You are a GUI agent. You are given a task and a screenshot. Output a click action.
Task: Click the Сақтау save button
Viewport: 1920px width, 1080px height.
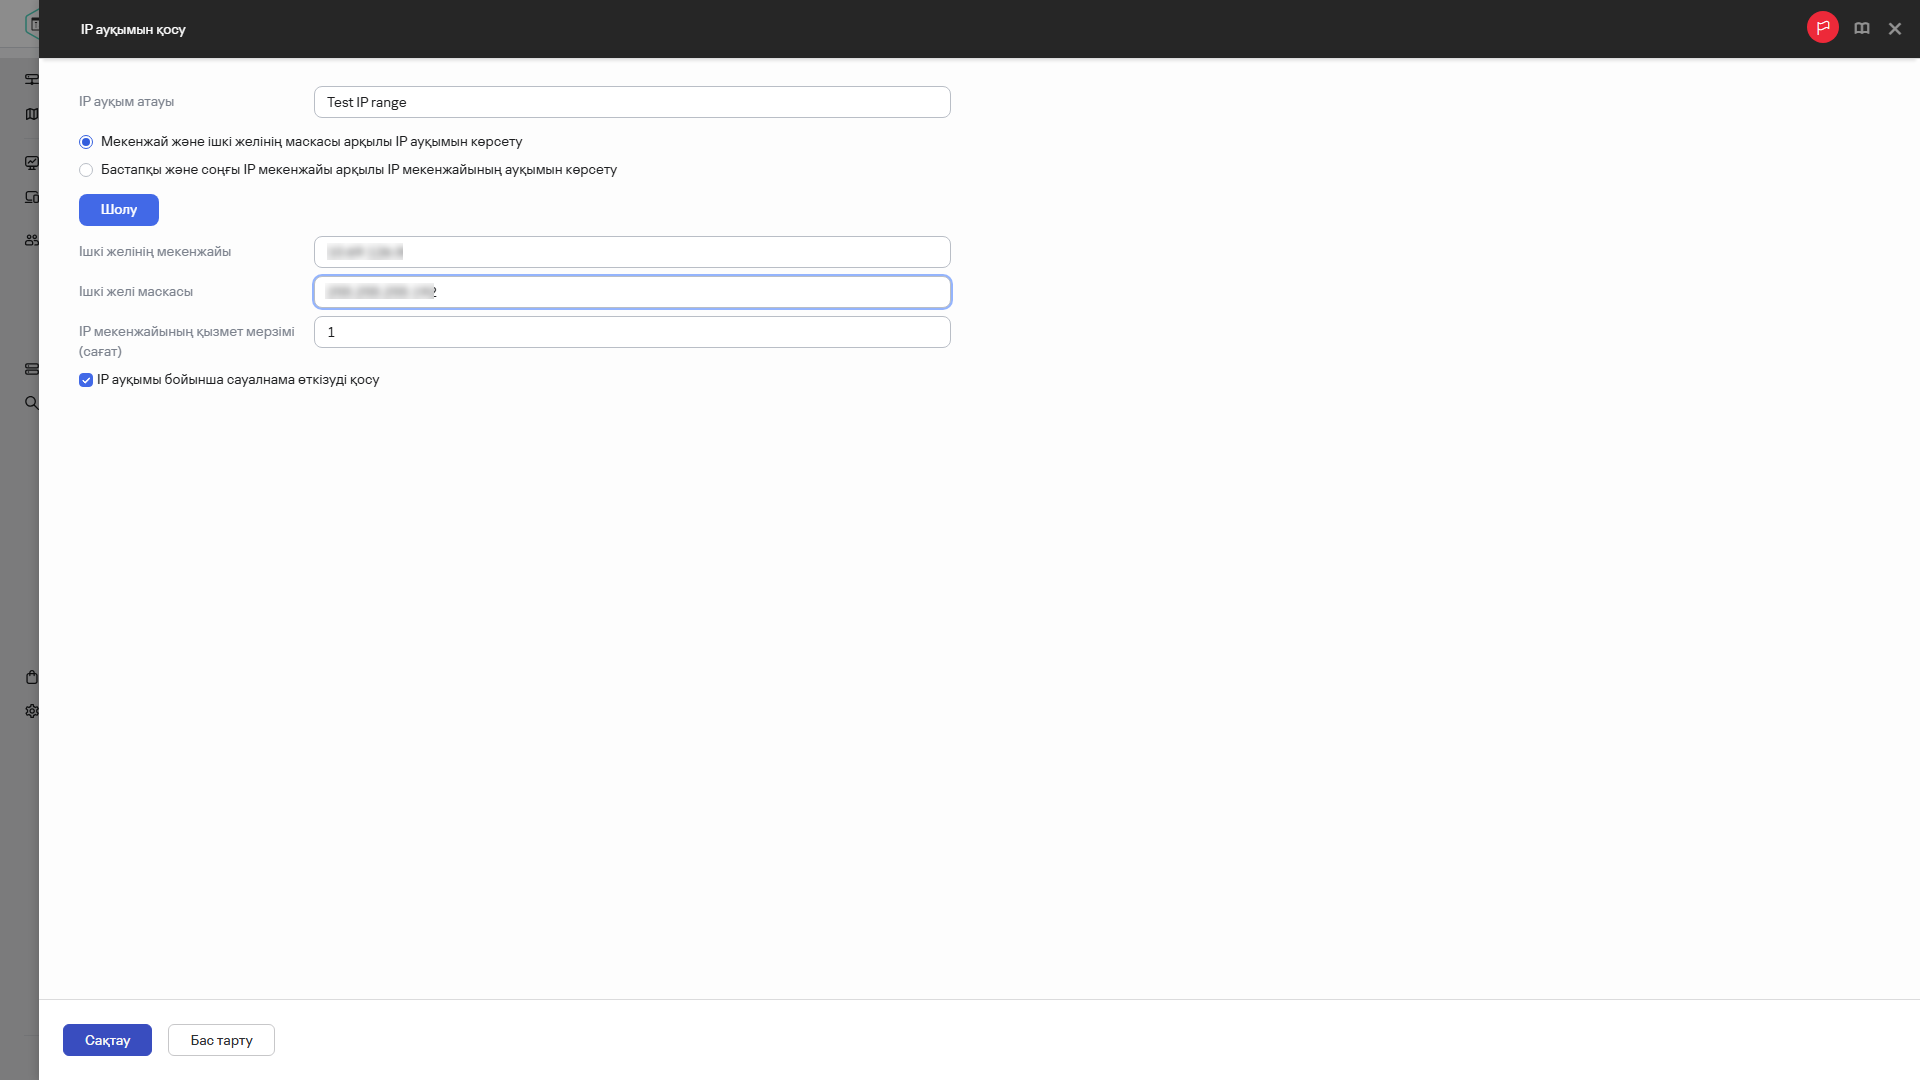point(107,1040)
